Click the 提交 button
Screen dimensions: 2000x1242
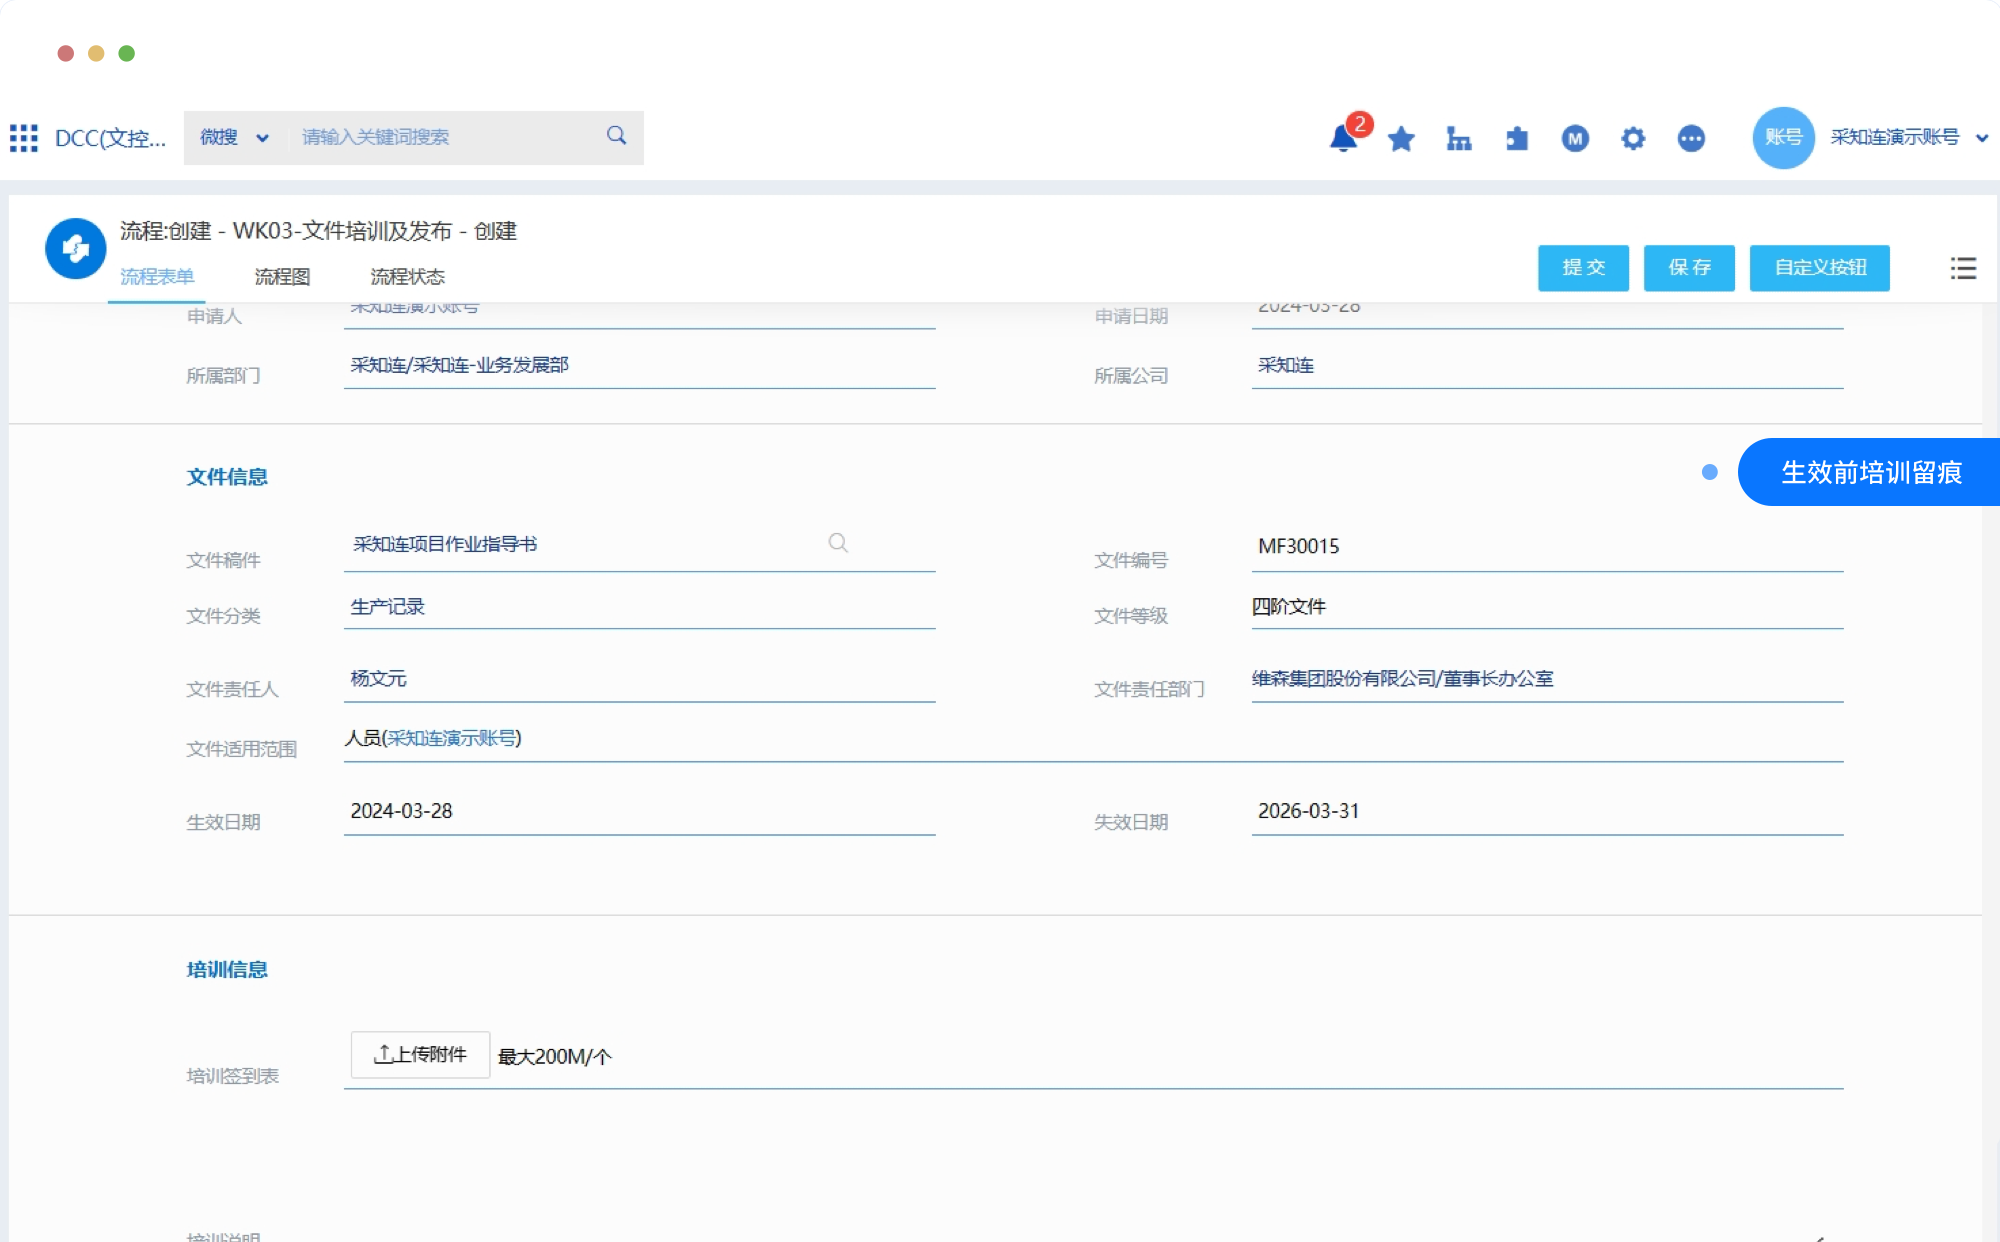(1583, 268)
